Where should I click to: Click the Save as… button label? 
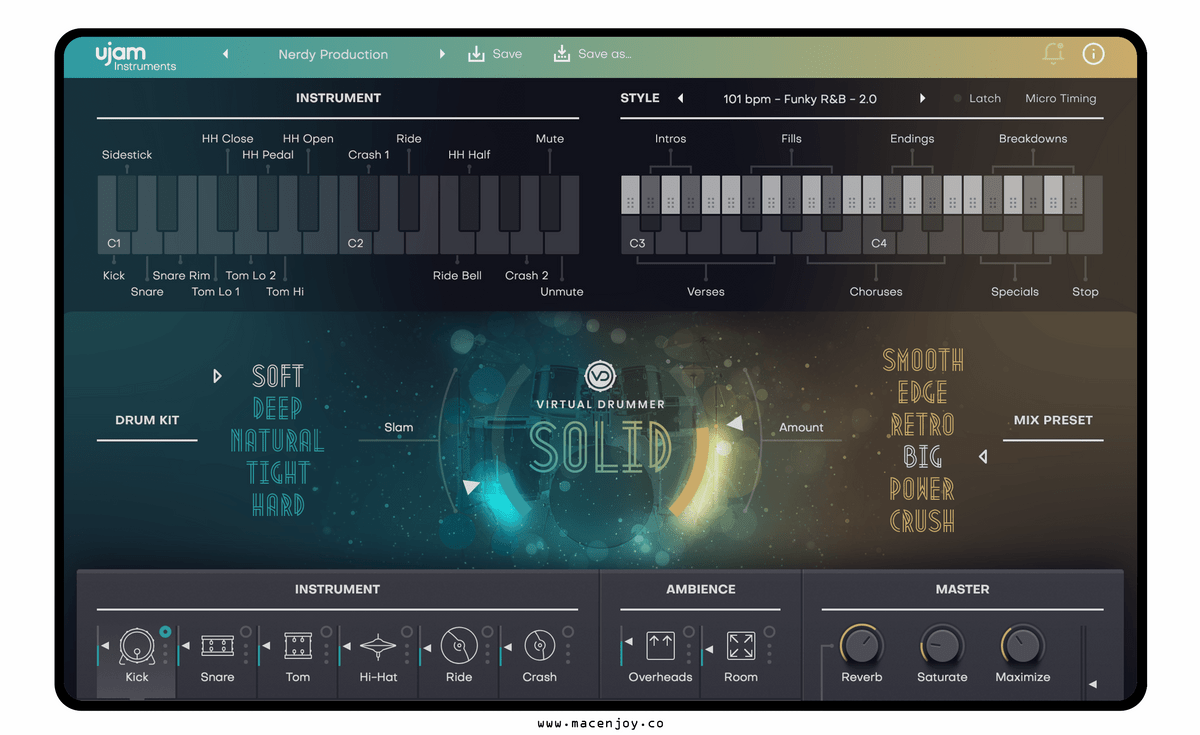pyautogui.click(x=605, y=54)
